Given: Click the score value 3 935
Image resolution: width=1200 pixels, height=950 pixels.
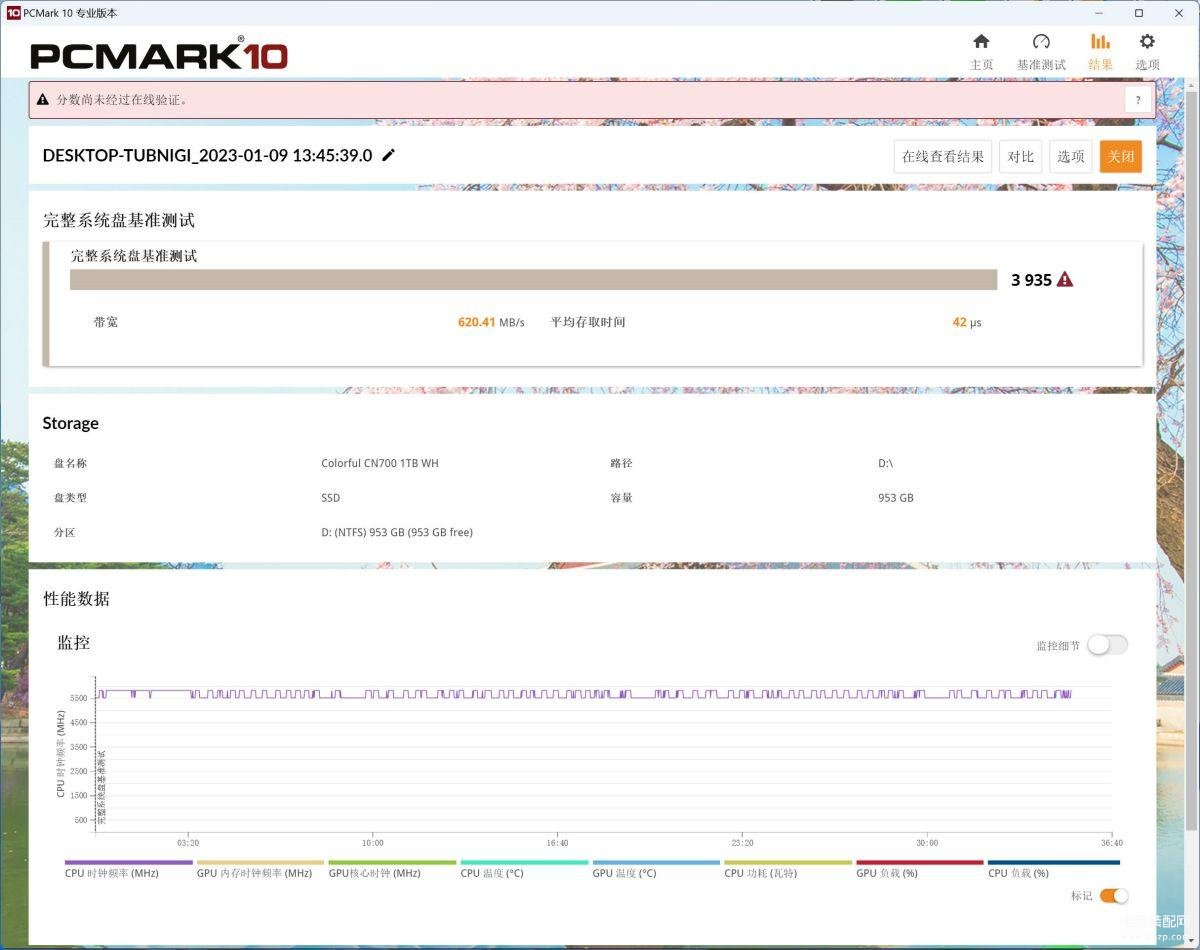Looking at the screenshot, I should tap(1031, 280).
